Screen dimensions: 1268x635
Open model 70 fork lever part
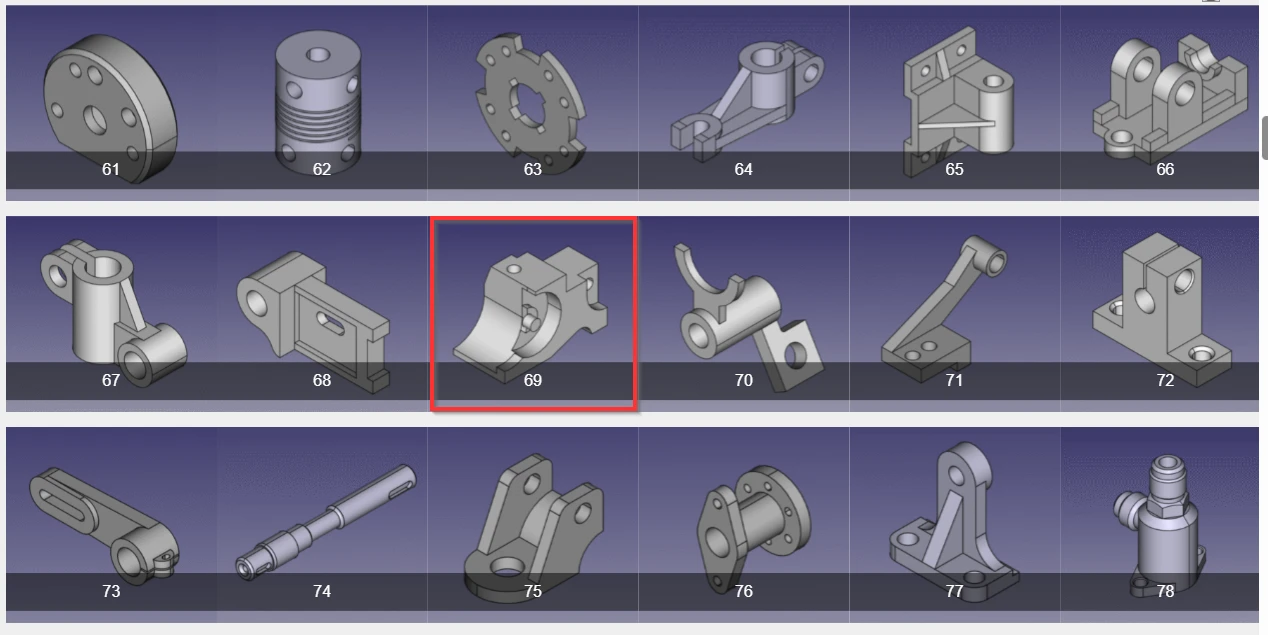[744, 309]
